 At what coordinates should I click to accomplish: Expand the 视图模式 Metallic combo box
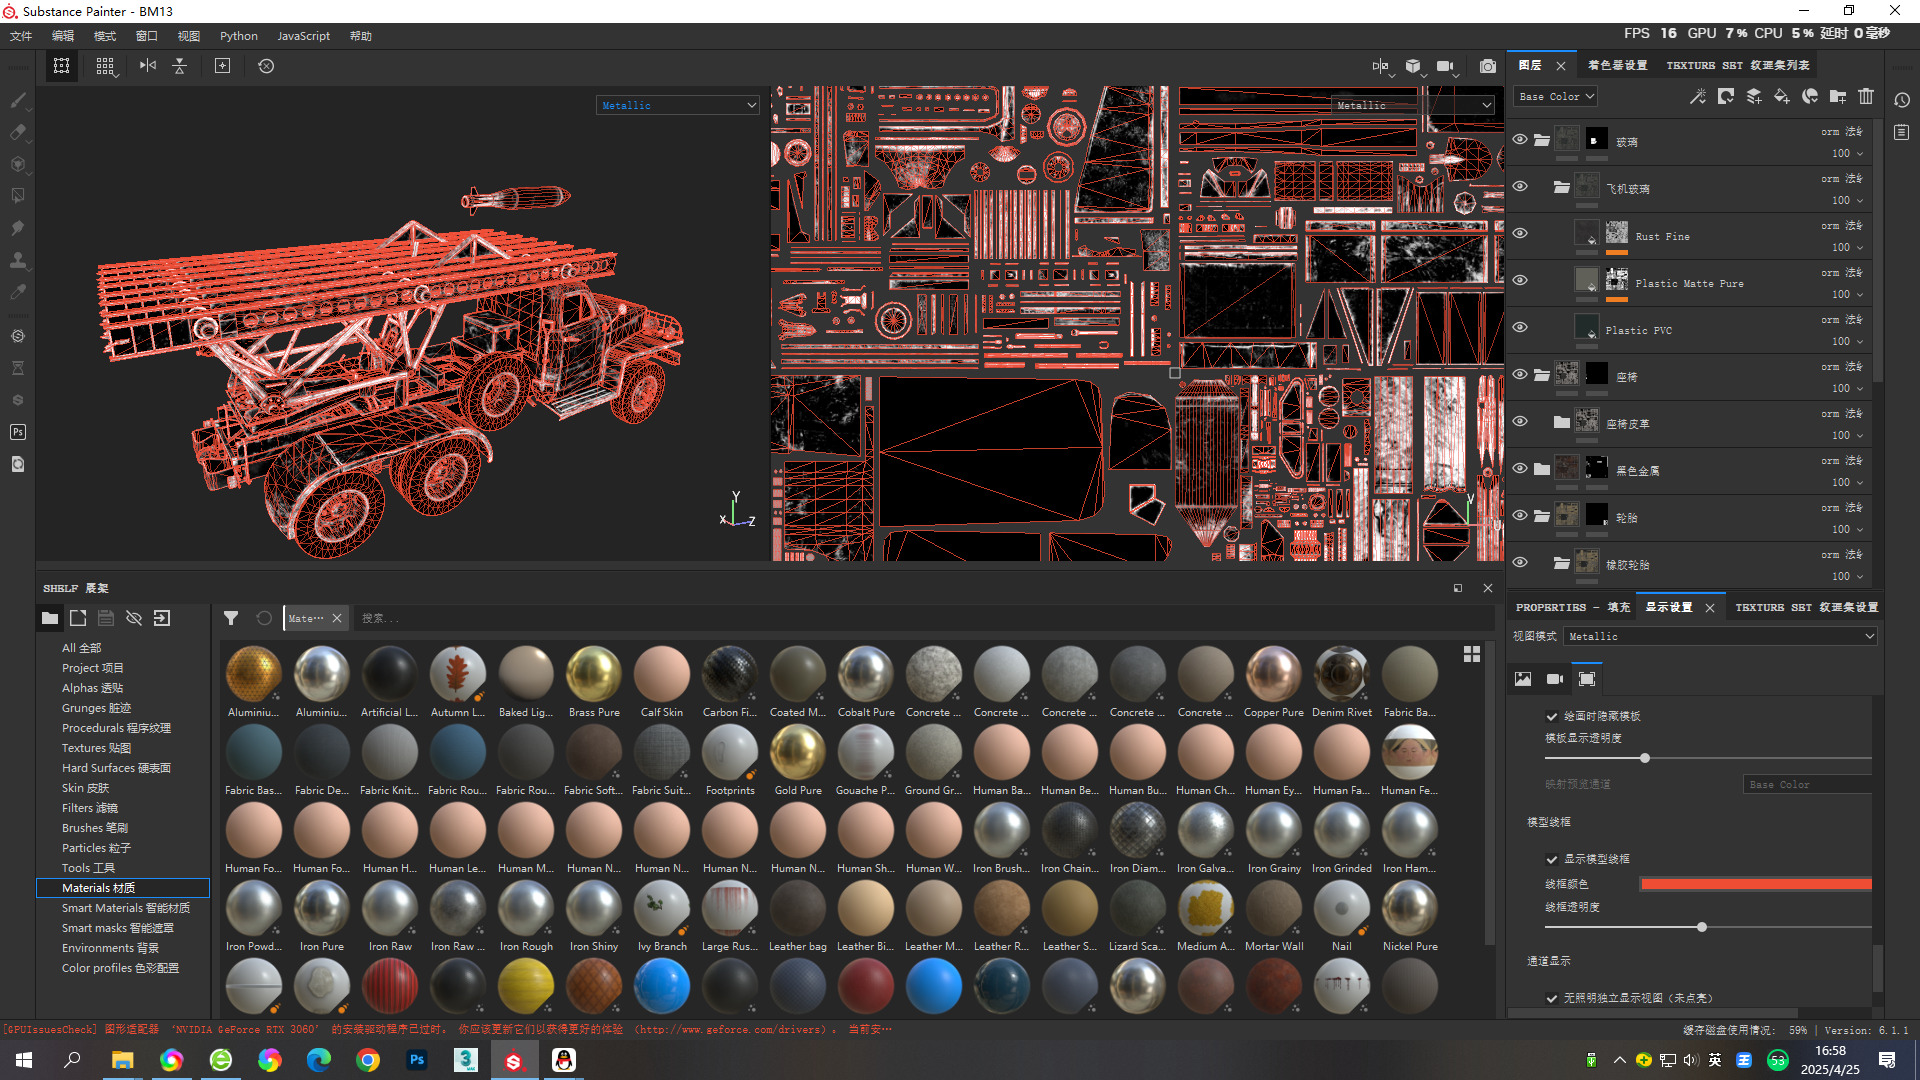1720,636
